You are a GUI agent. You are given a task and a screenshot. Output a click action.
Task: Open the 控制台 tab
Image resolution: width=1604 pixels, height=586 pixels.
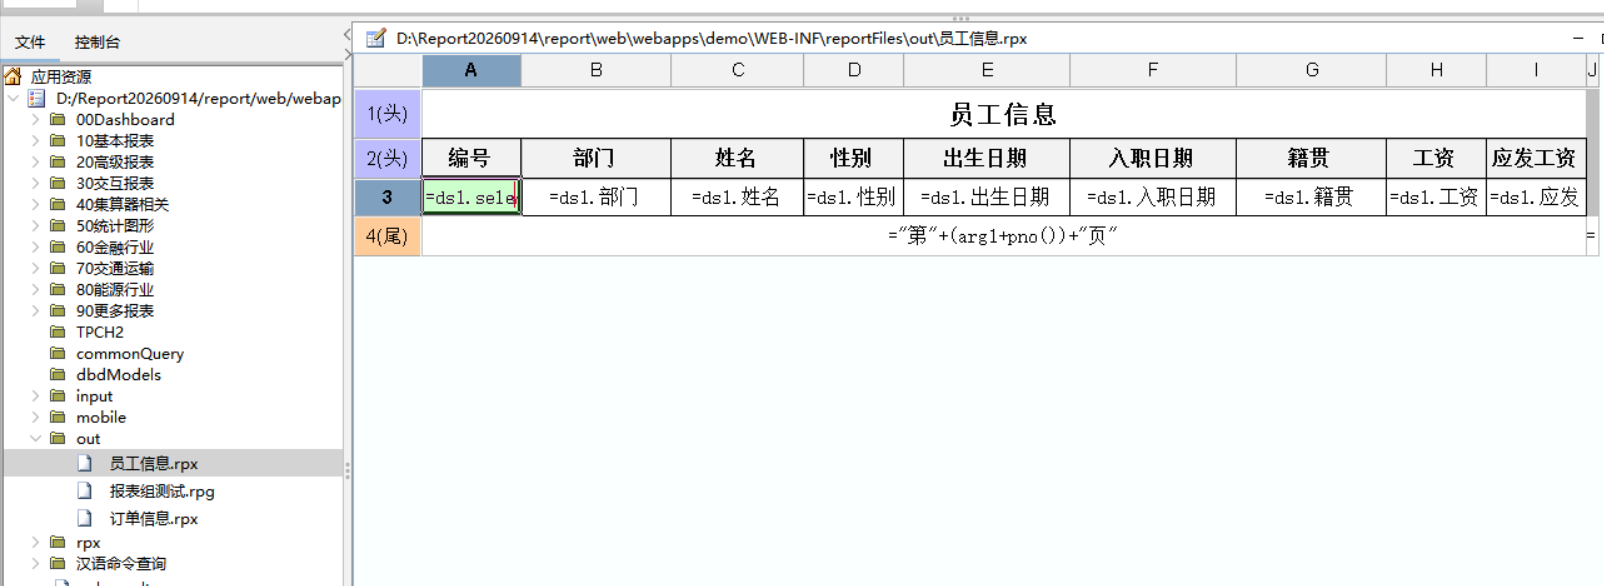tap(97, 42)
